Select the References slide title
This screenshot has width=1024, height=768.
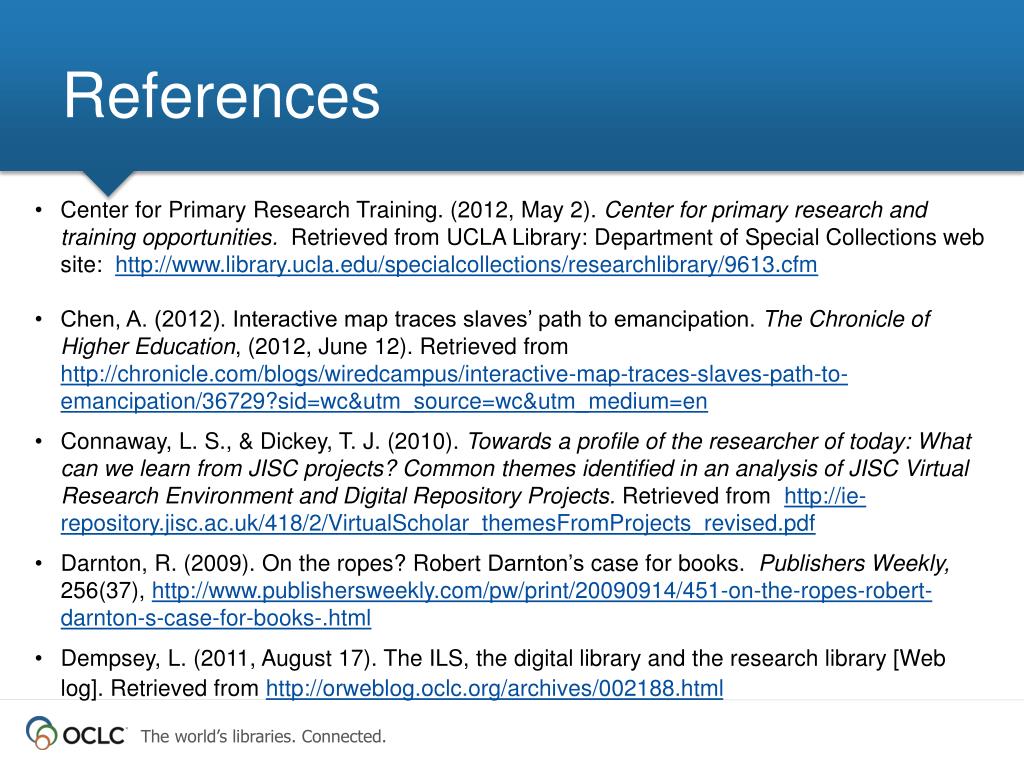point(221,96)
